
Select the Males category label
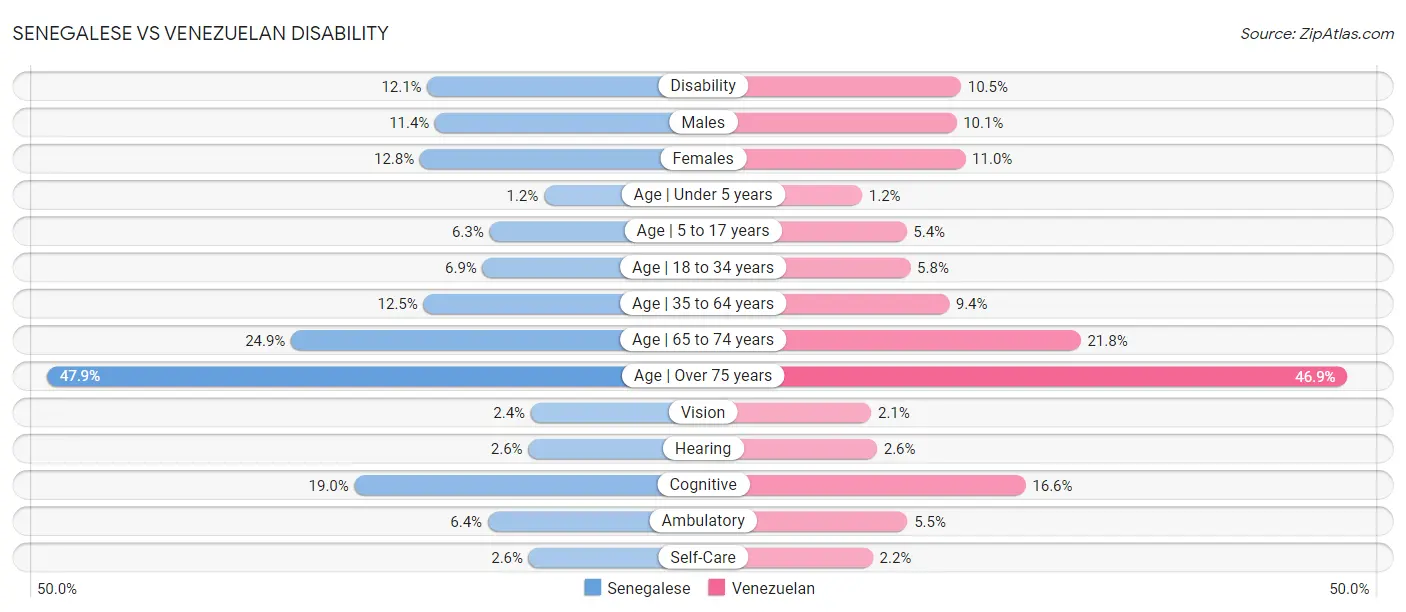pyautogui.click(x=703, y=122)
